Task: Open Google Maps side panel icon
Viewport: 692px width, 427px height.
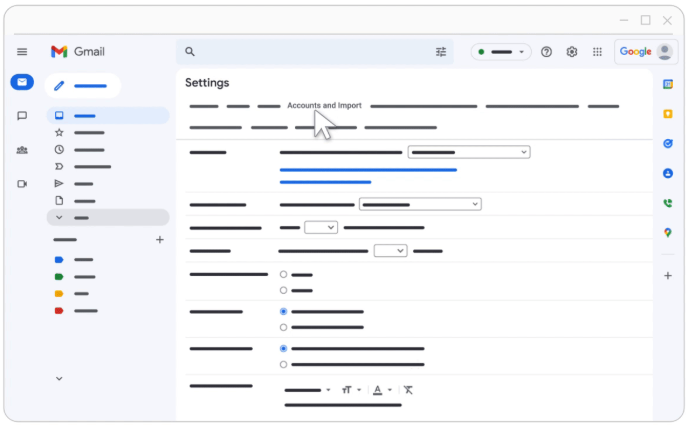Action: point(668,232)
